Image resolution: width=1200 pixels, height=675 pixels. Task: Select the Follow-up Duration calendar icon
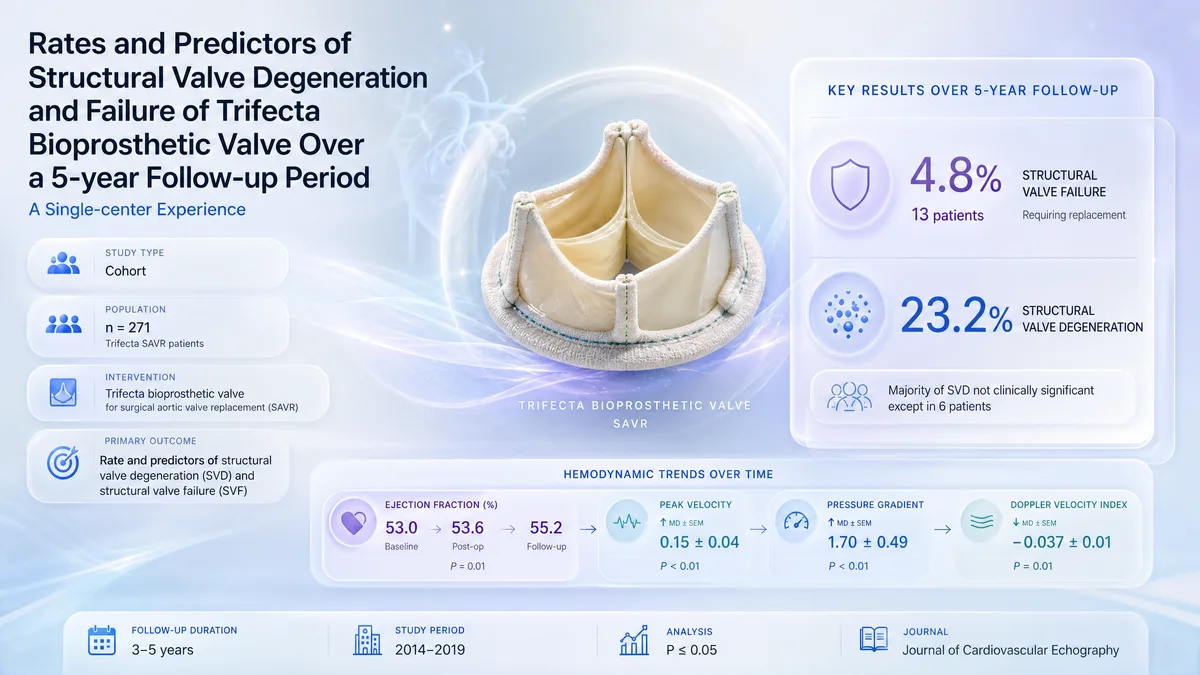[x=103, y=640]
